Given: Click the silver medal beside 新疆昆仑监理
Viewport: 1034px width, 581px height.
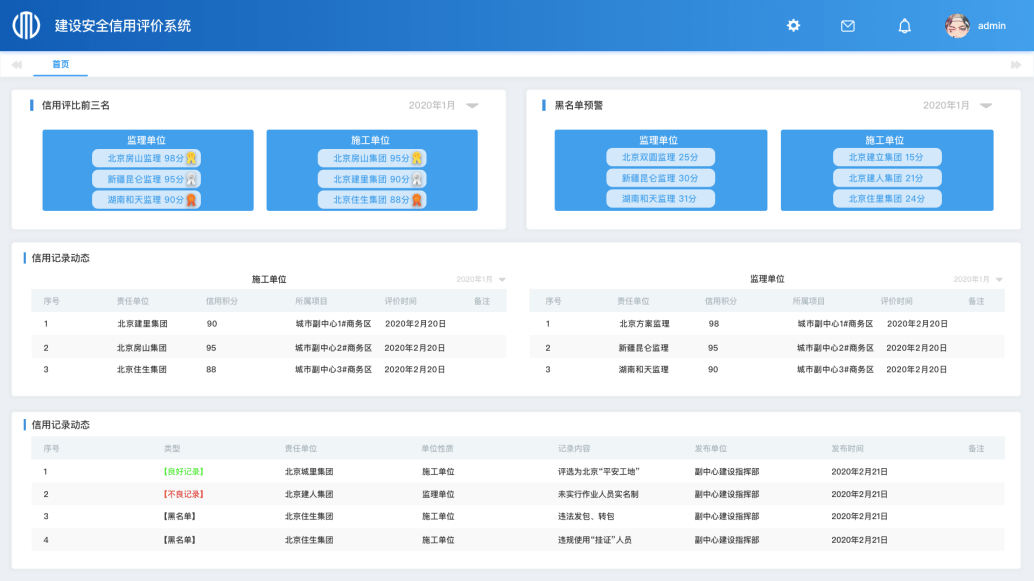Looking at the screenshot, I should pyautogui.click(x=190, y=180).
